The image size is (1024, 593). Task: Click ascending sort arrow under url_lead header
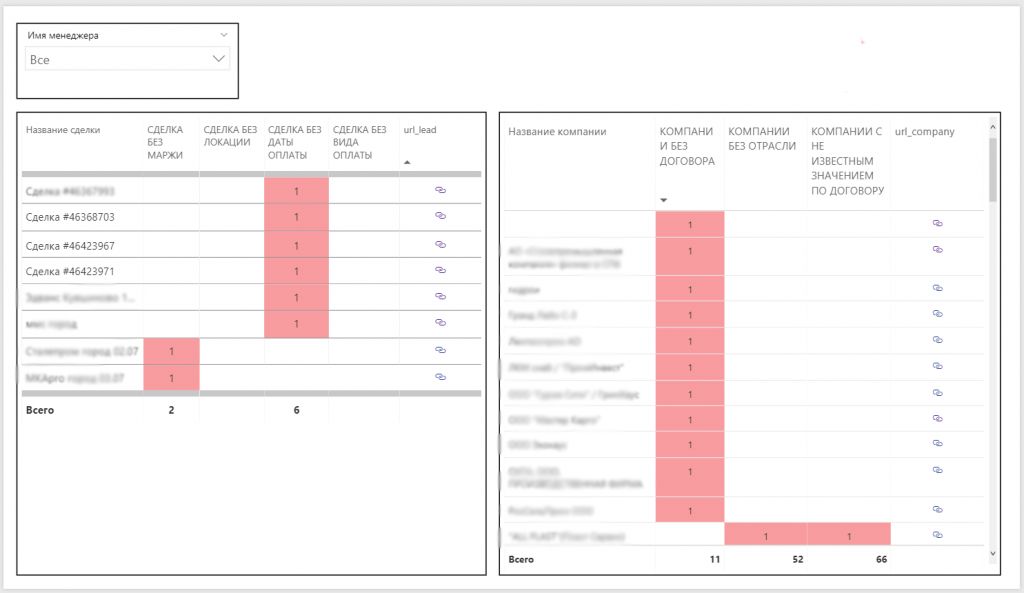click(x=407, y=162)
